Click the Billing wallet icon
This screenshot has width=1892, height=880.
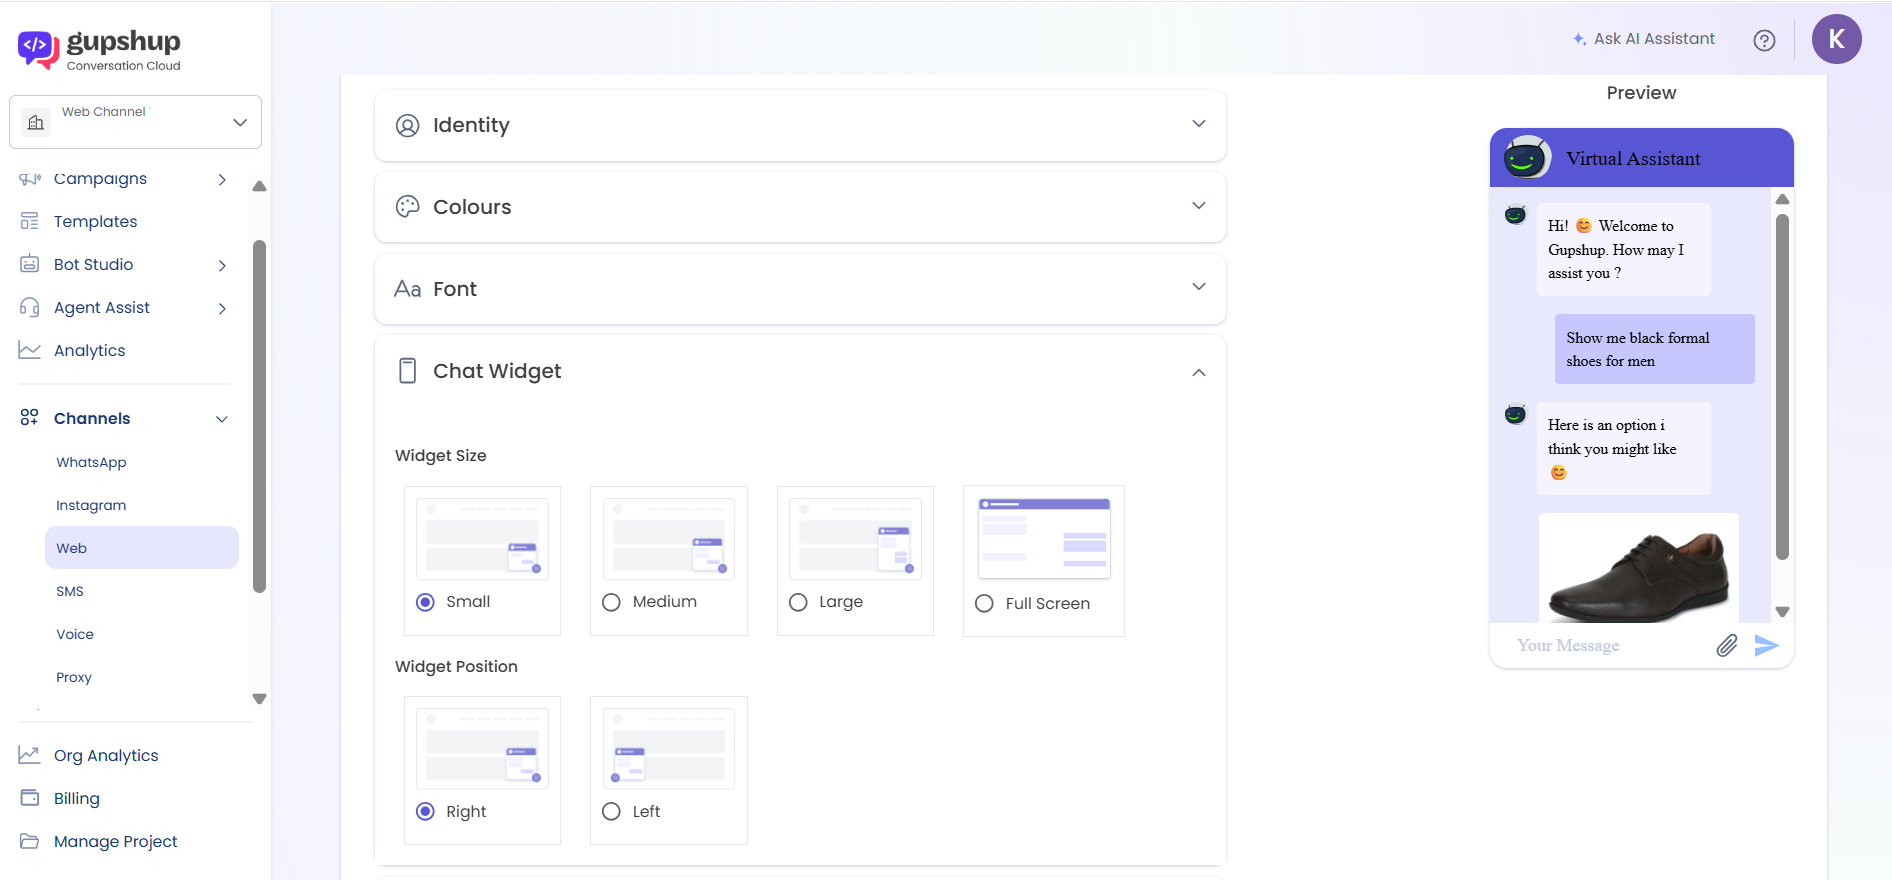tap(30, 798)
